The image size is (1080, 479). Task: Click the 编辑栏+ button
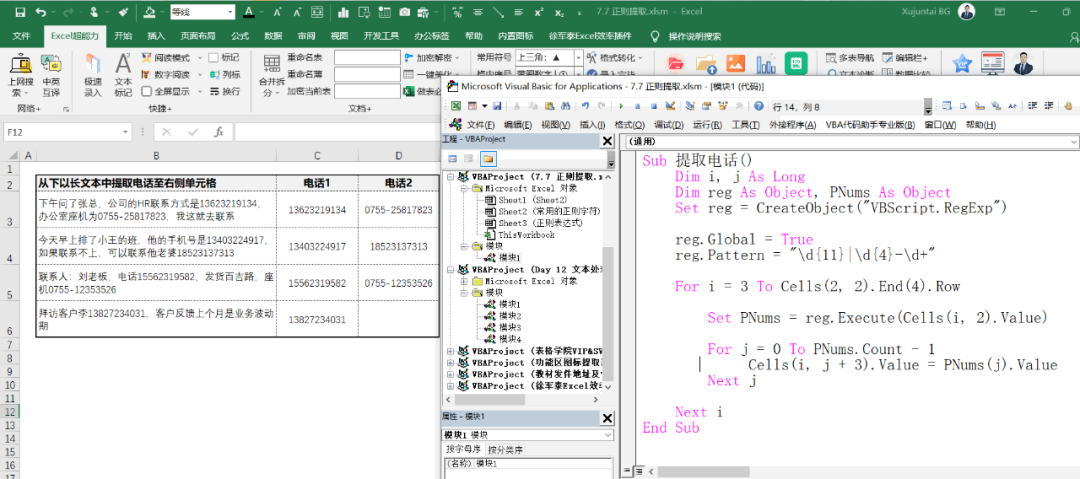[x=904, y=58]
